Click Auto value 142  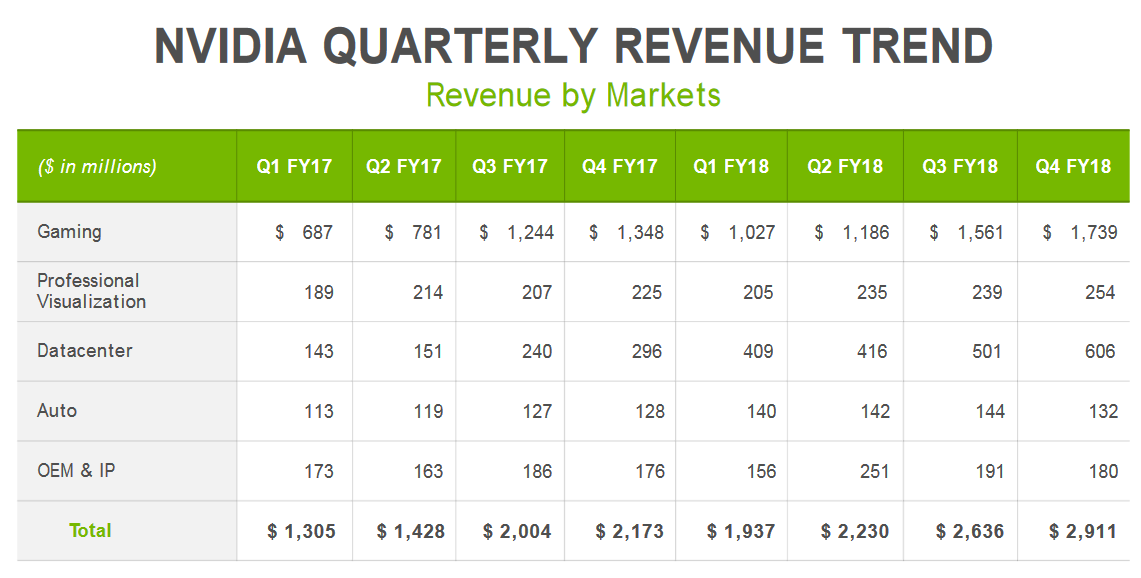click(x=875, y=411)
